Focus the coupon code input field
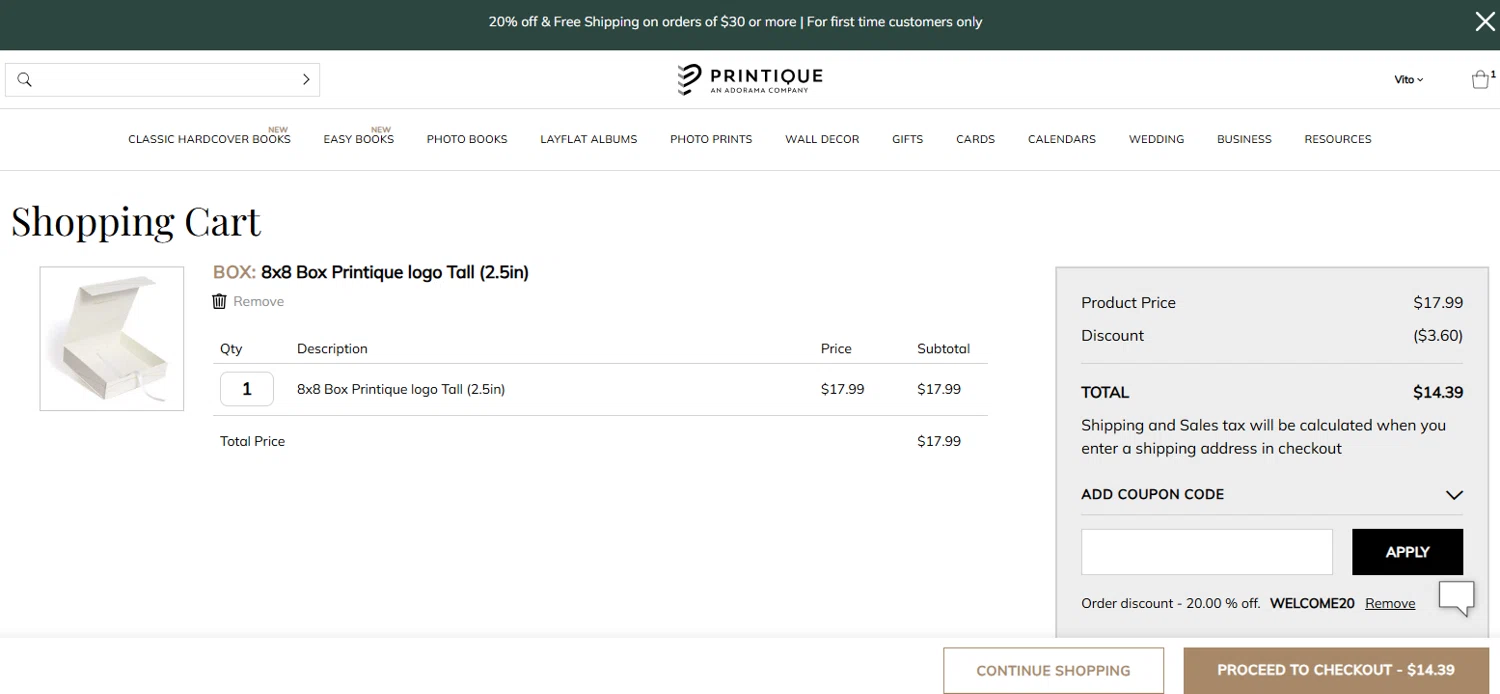Viewport: 1500px width, 694px height. [1206, 552]
